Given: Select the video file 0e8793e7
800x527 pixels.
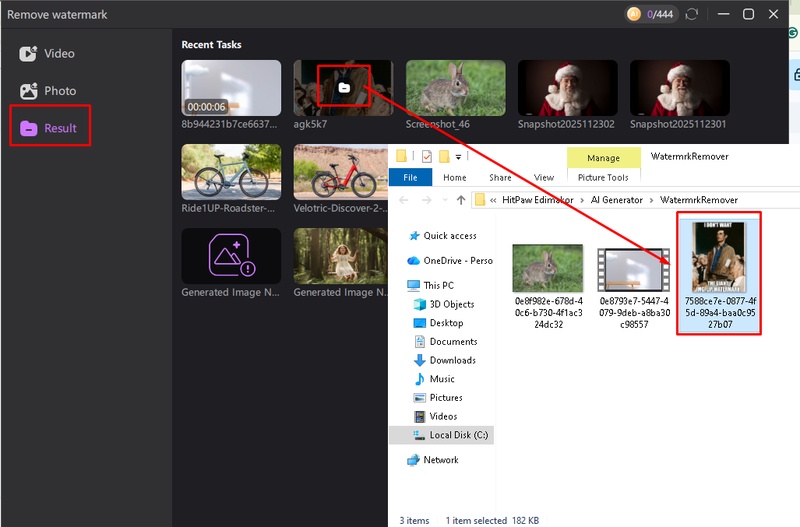Looking at the screenshot, I should 634,288.
